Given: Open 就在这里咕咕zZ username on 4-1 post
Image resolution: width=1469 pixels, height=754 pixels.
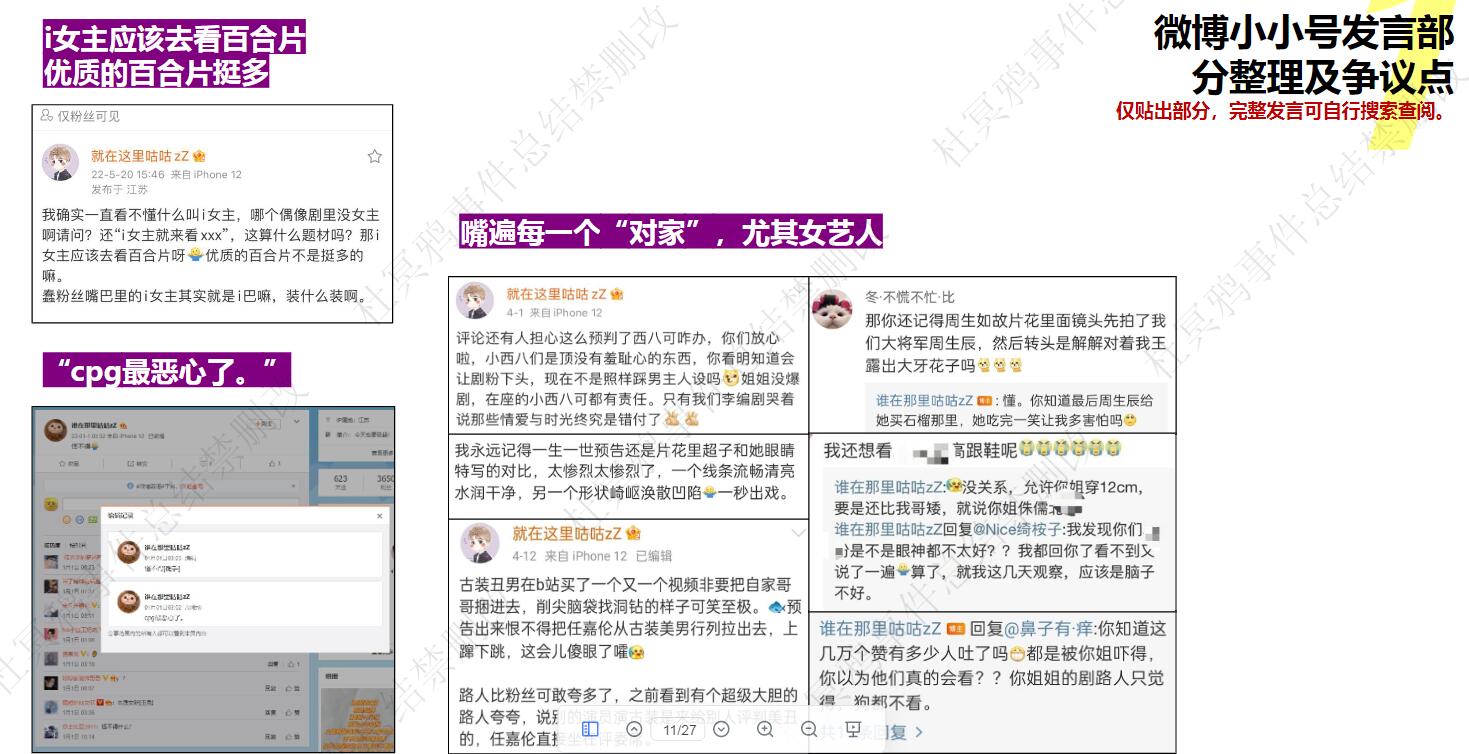Looking at the screenshot, I should [557, 294].
